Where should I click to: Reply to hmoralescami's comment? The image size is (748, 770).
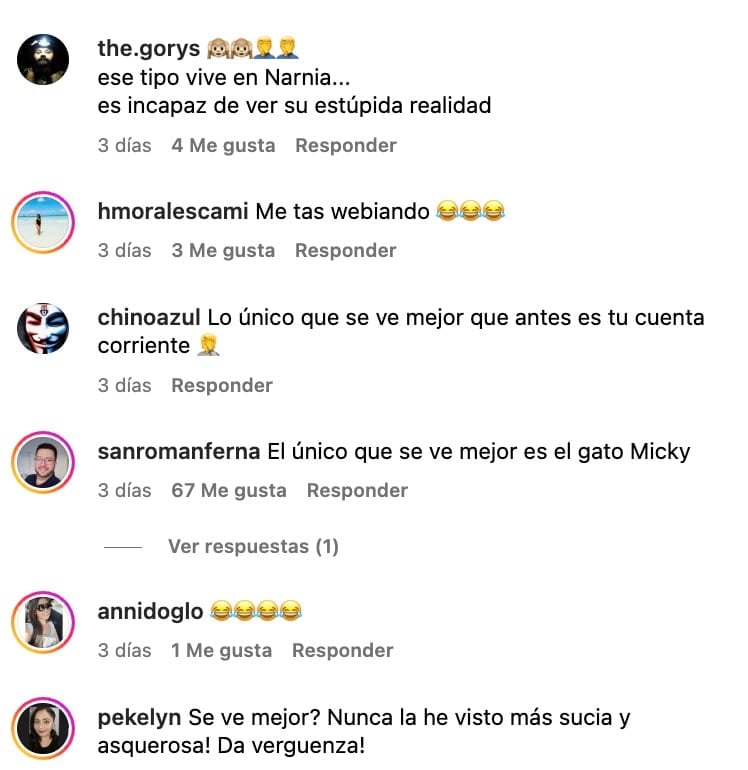(345, 250)
